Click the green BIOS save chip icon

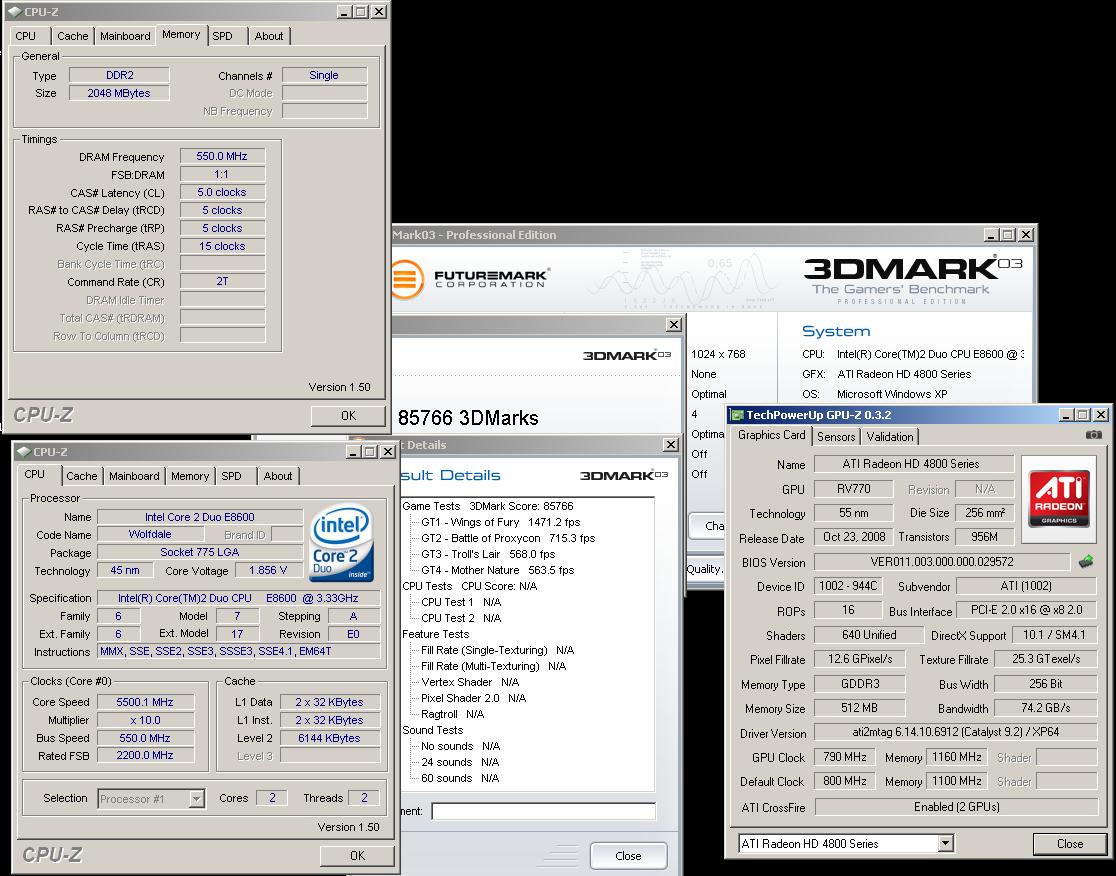(x=1086, y=561)
